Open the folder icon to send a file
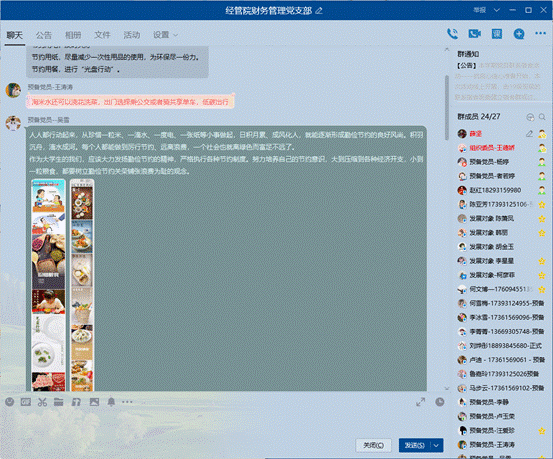 (59, 402)
